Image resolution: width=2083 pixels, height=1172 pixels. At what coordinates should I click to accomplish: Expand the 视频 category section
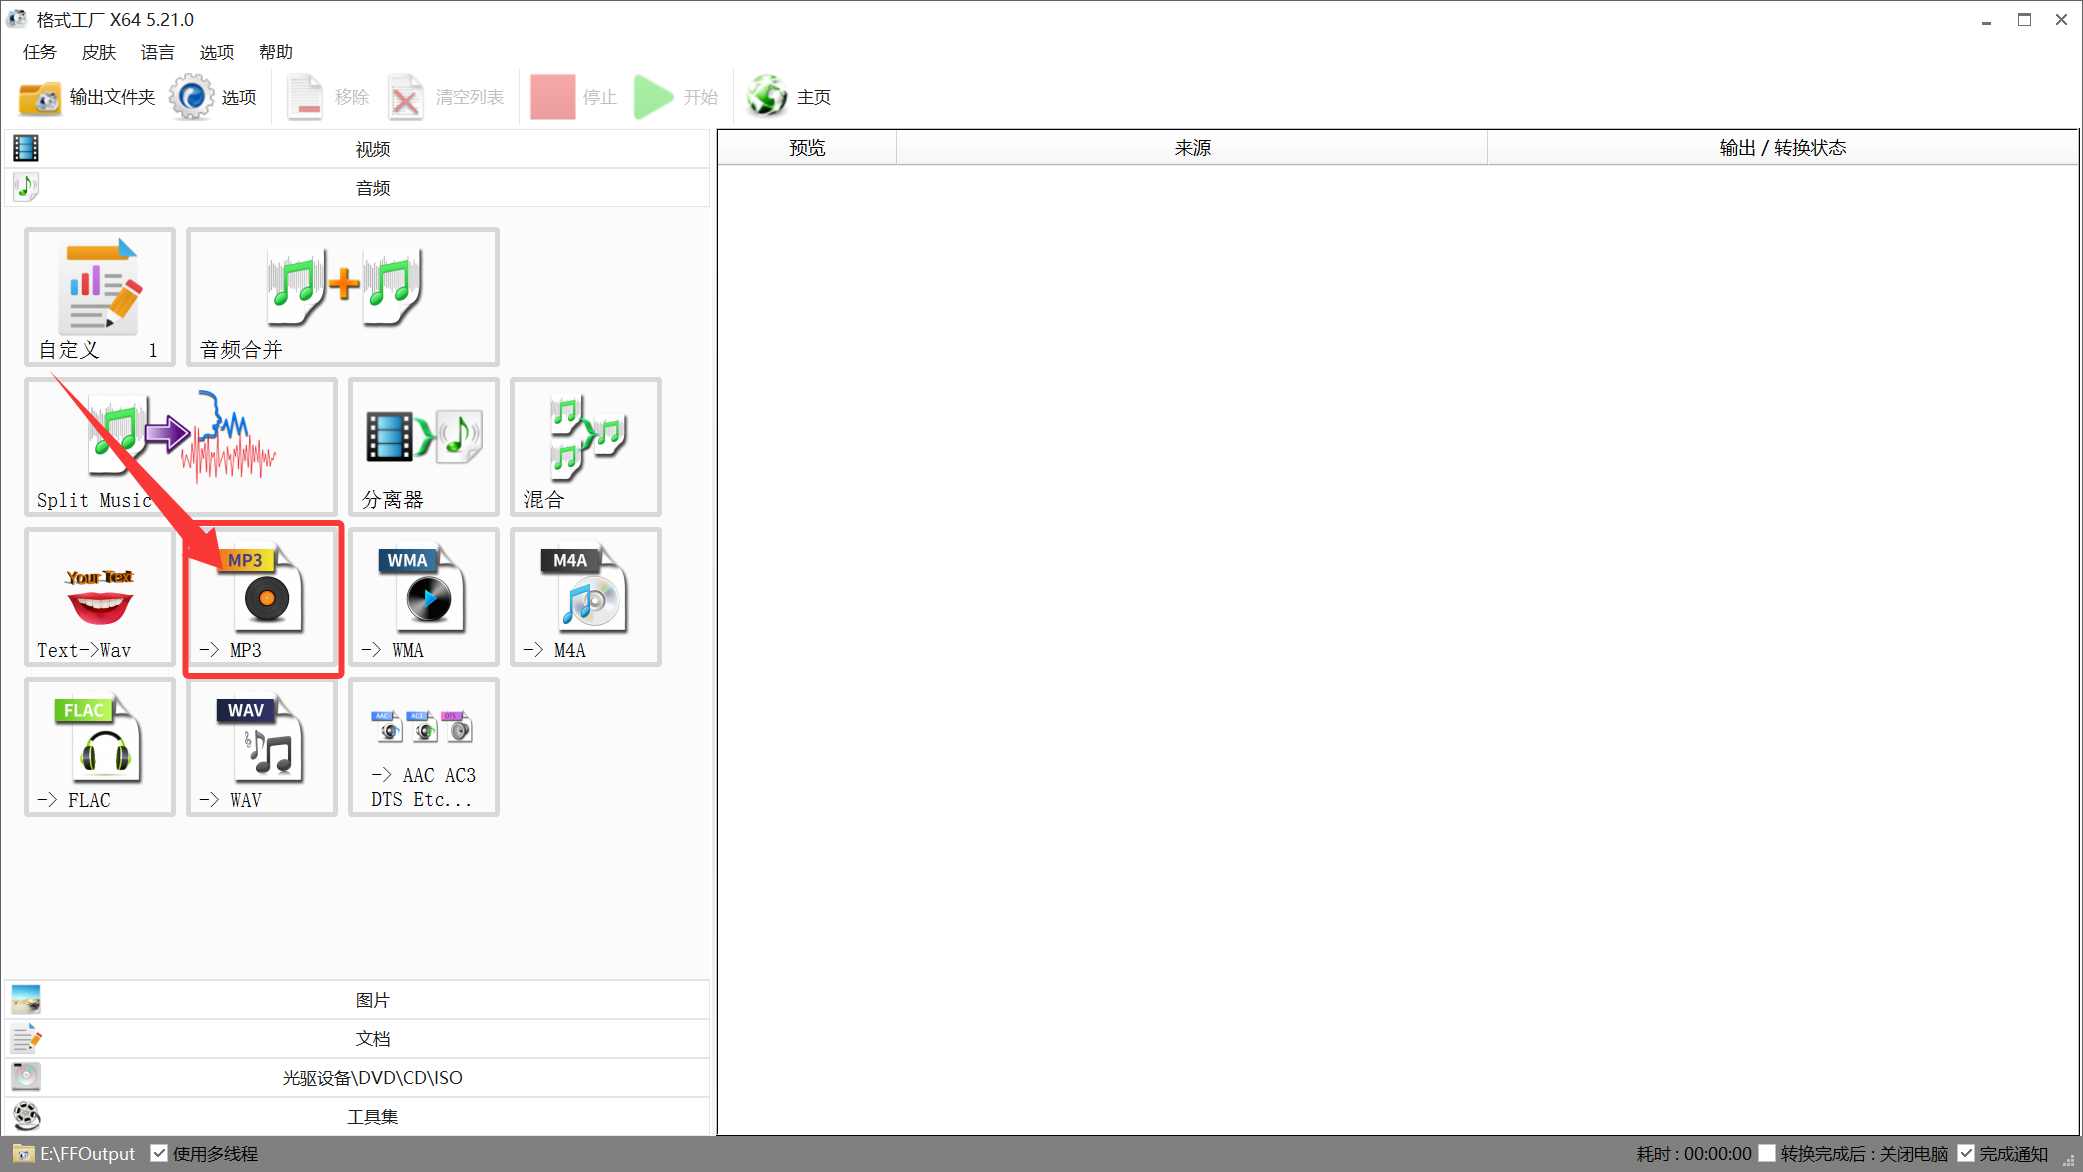pos(372,149)
